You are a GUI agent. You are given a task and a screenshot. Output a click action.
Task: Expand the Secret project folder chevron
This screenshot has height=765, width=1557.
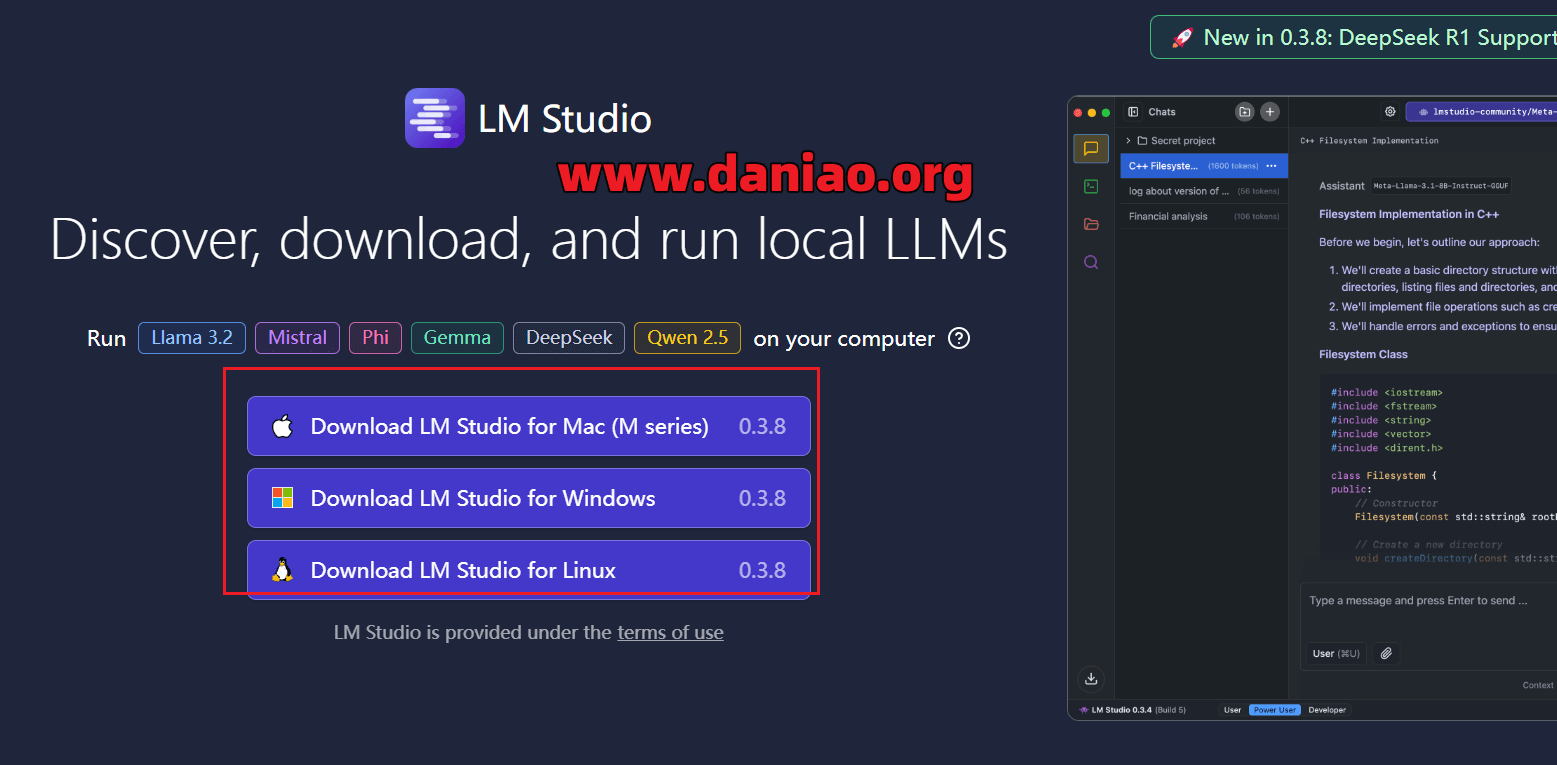coord(1129,141)
